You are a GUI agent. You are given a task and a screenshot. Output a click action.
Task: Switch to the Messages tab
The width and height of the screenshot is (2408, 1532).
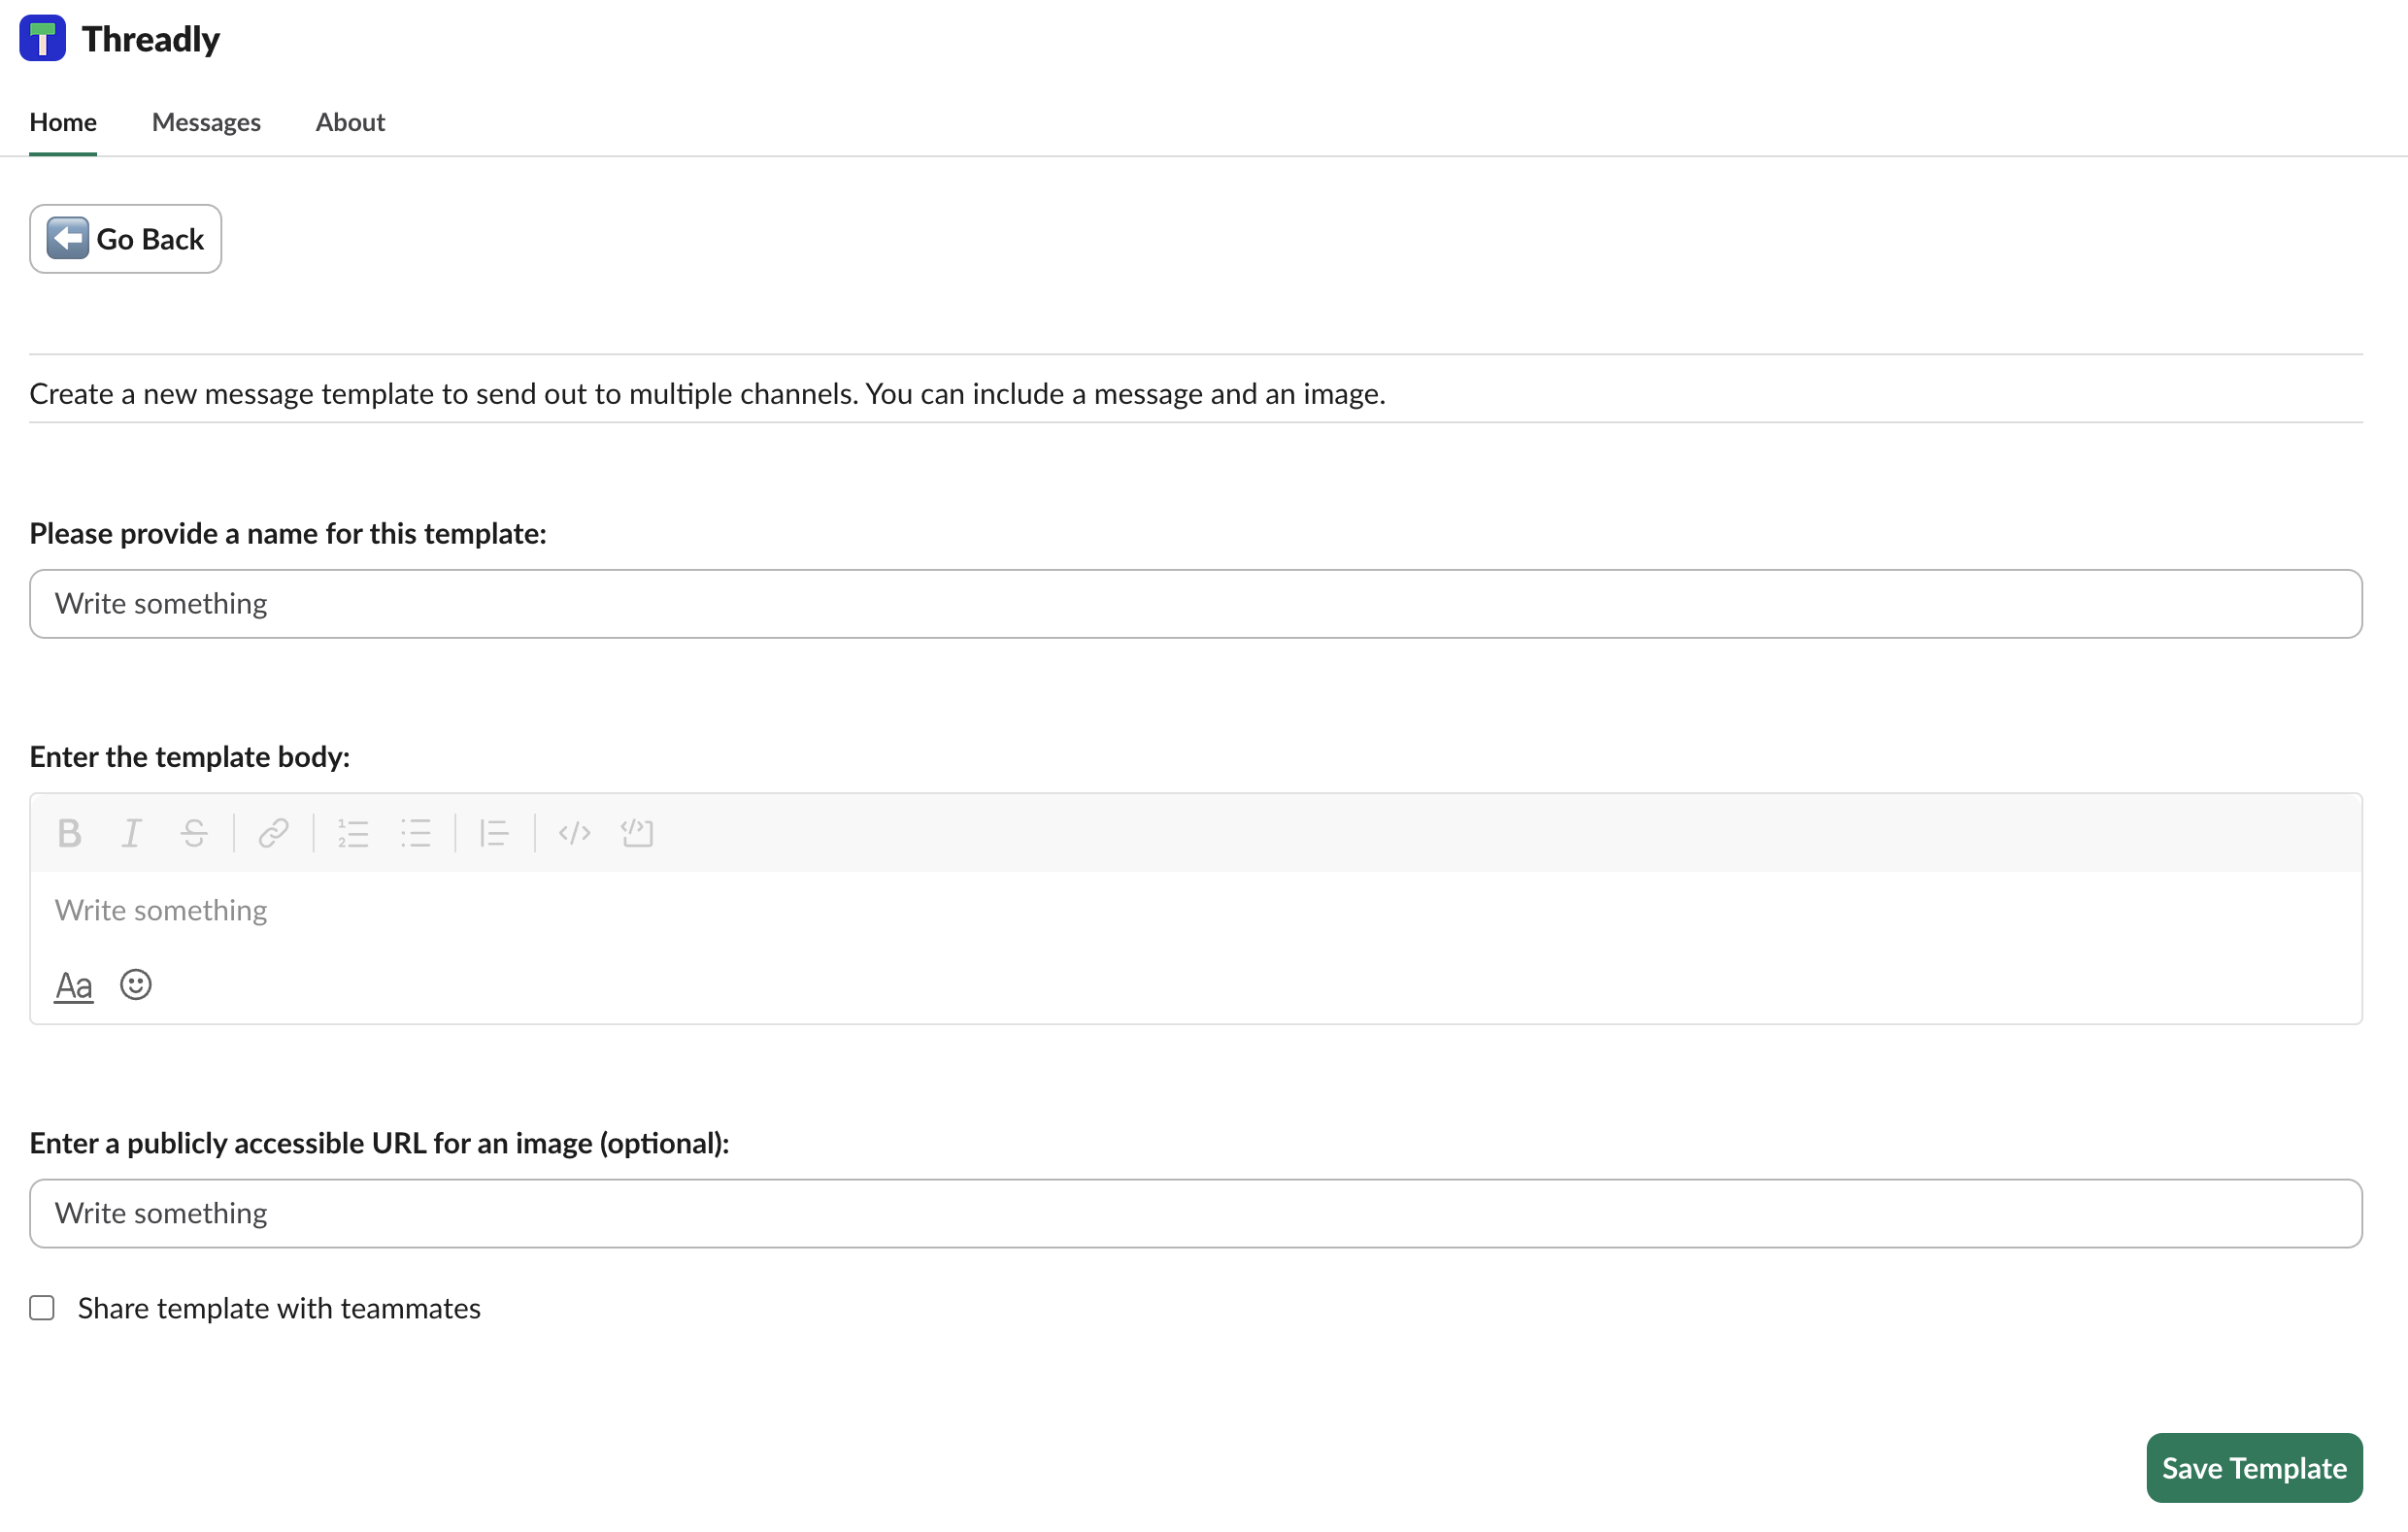(206, 122)
